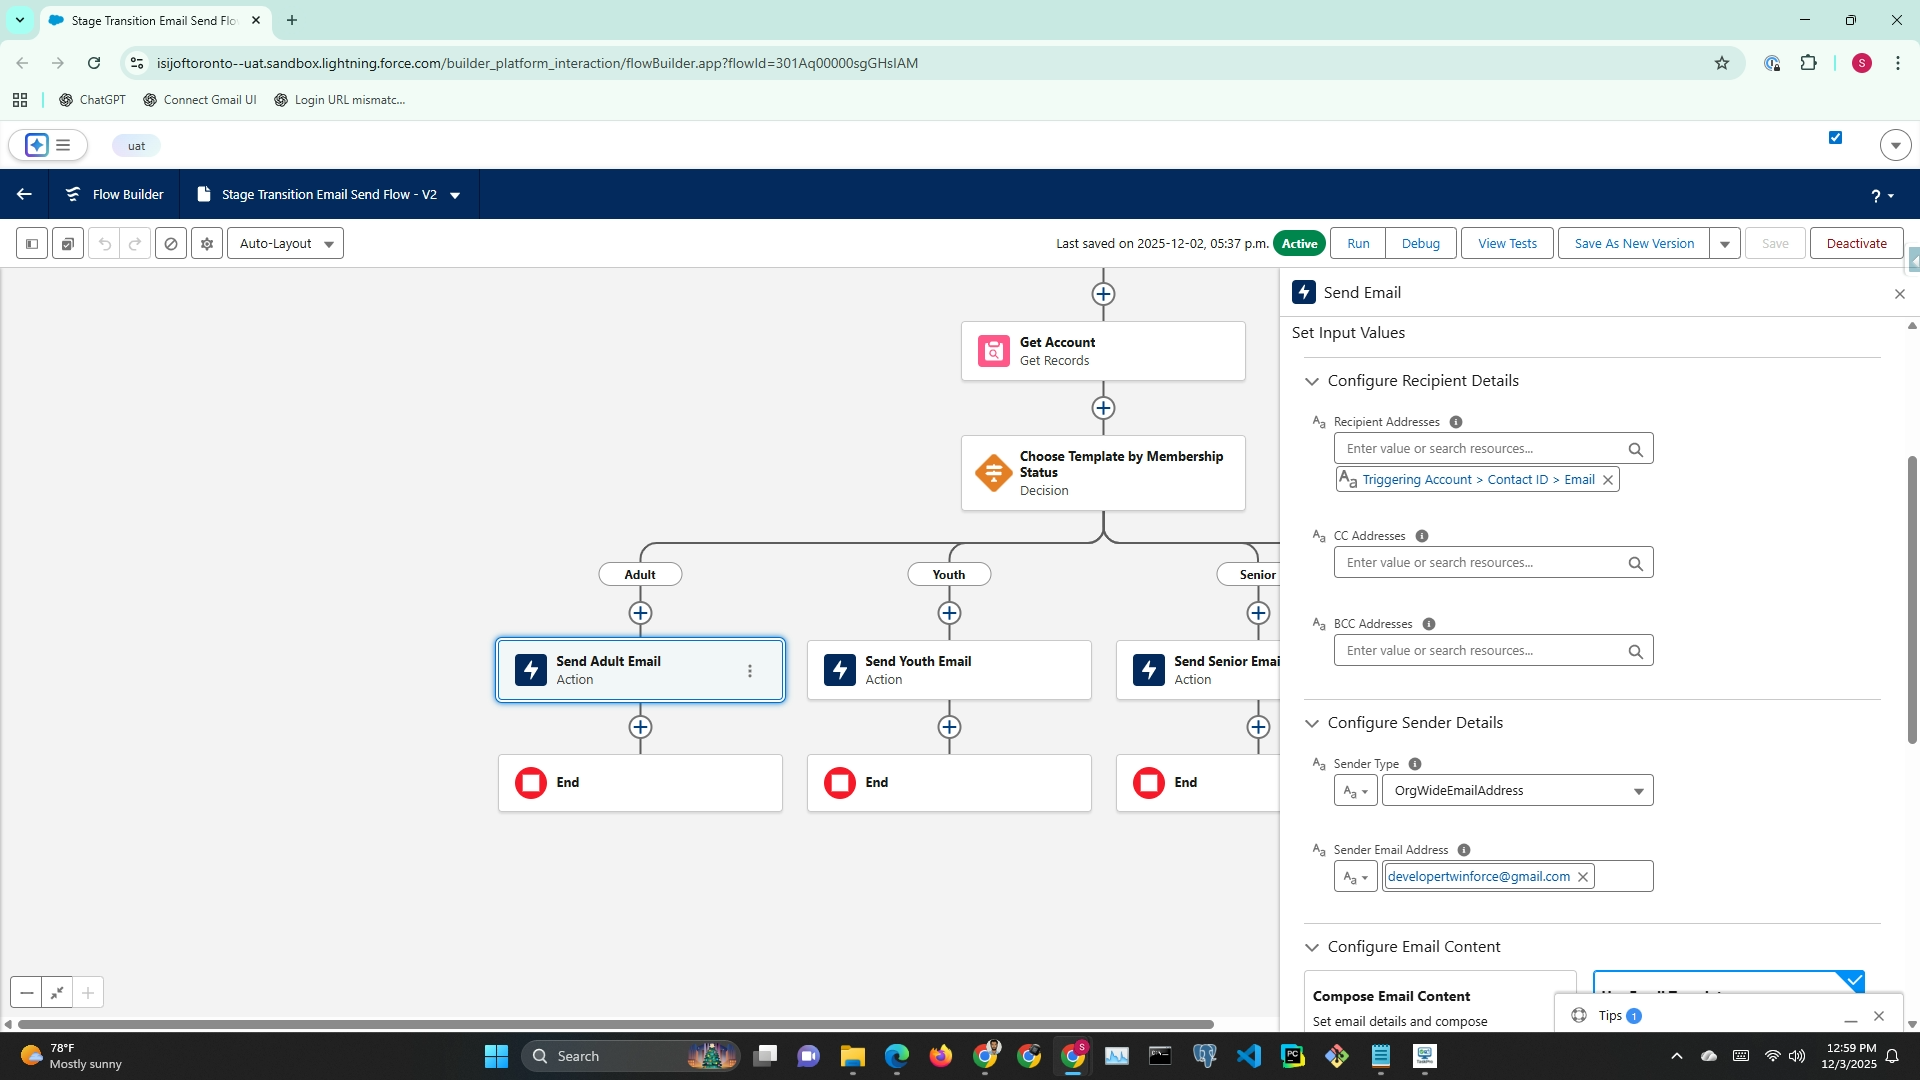The height and width of the screenshot is (1080, 1920).
Task: Add element below Youth path
Action: coord(949,613)
